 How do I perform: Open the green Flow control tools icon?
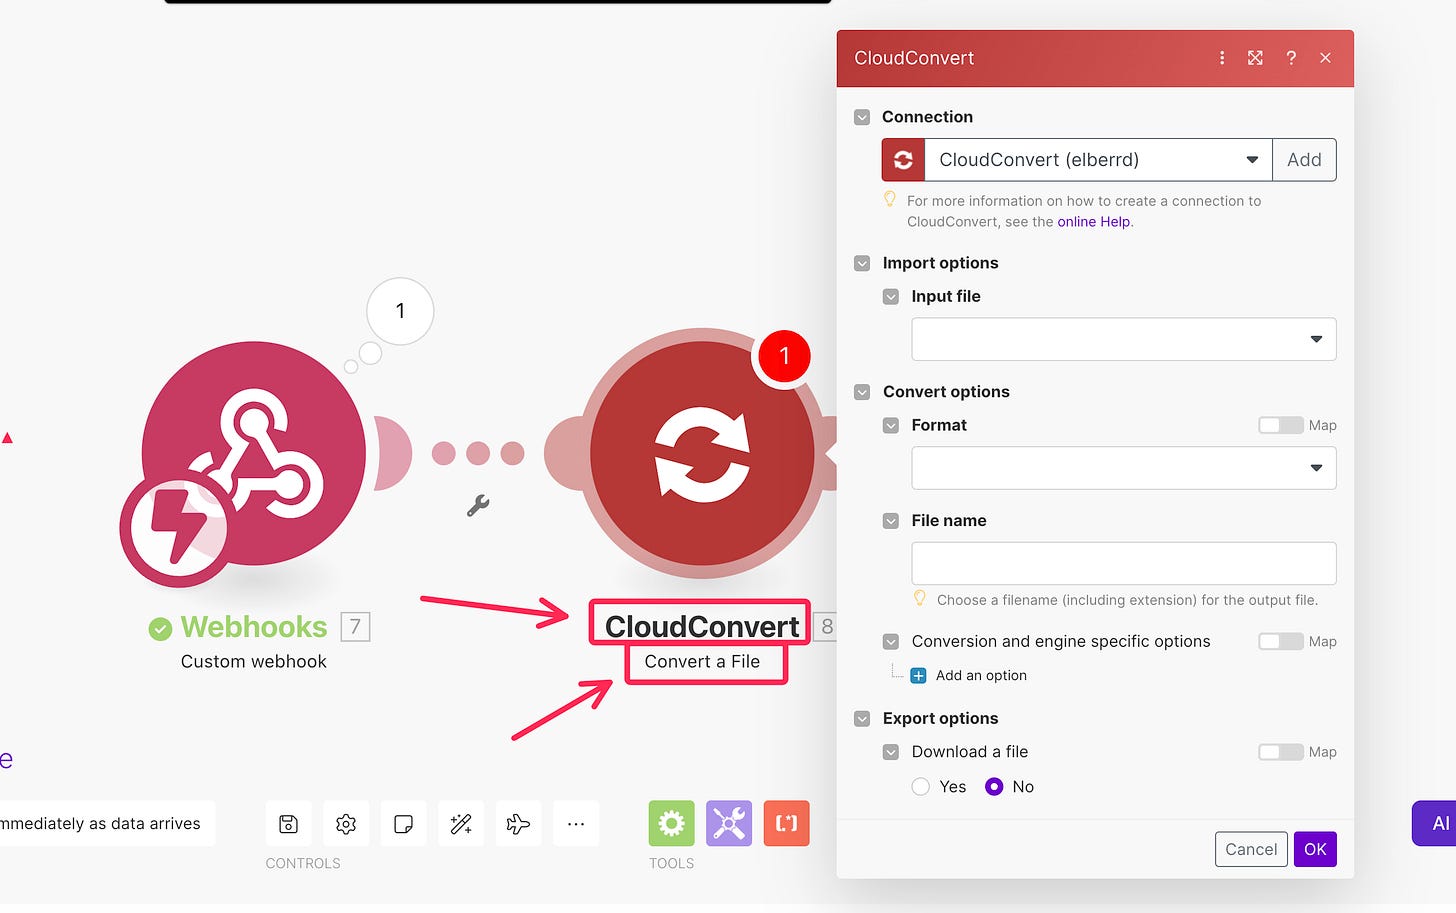click(x=671, y=824)
